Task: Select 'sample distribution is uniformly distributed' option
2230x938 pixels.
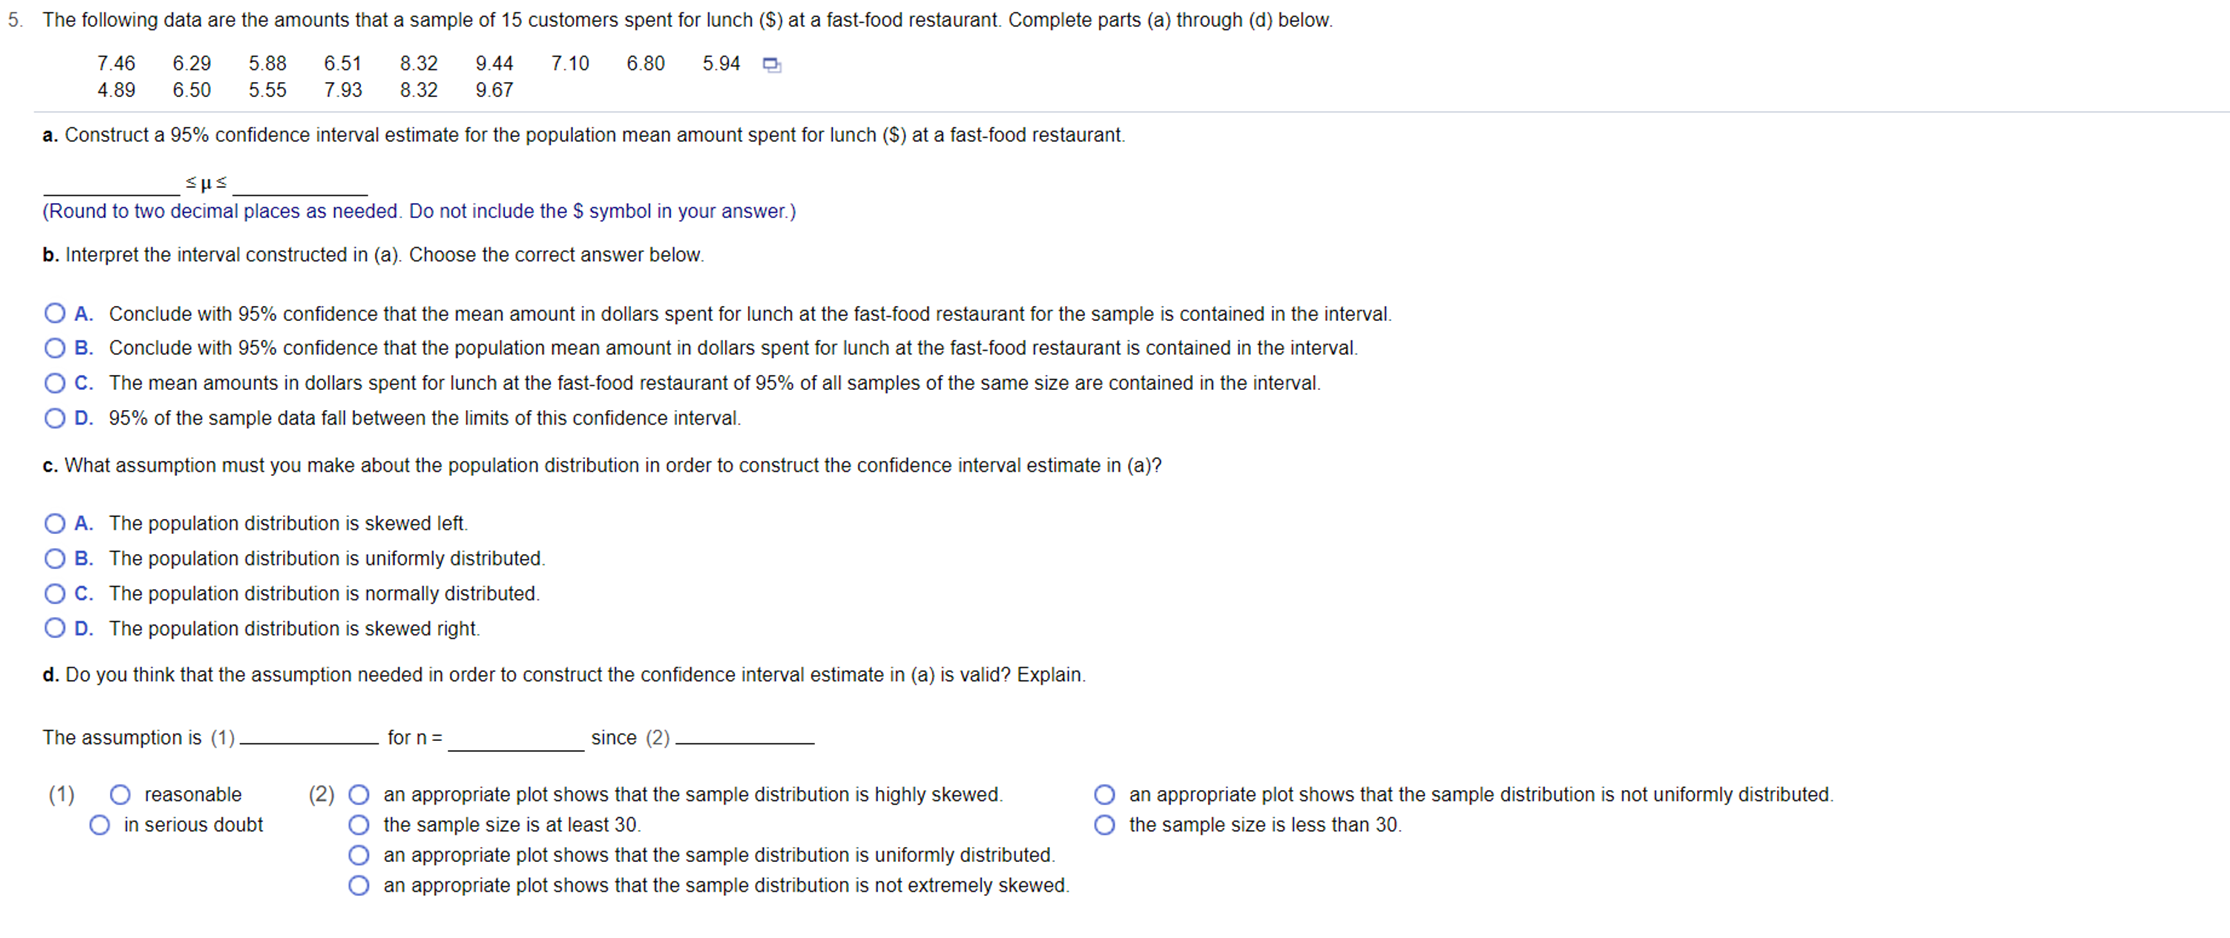Action: click(359, 855)
